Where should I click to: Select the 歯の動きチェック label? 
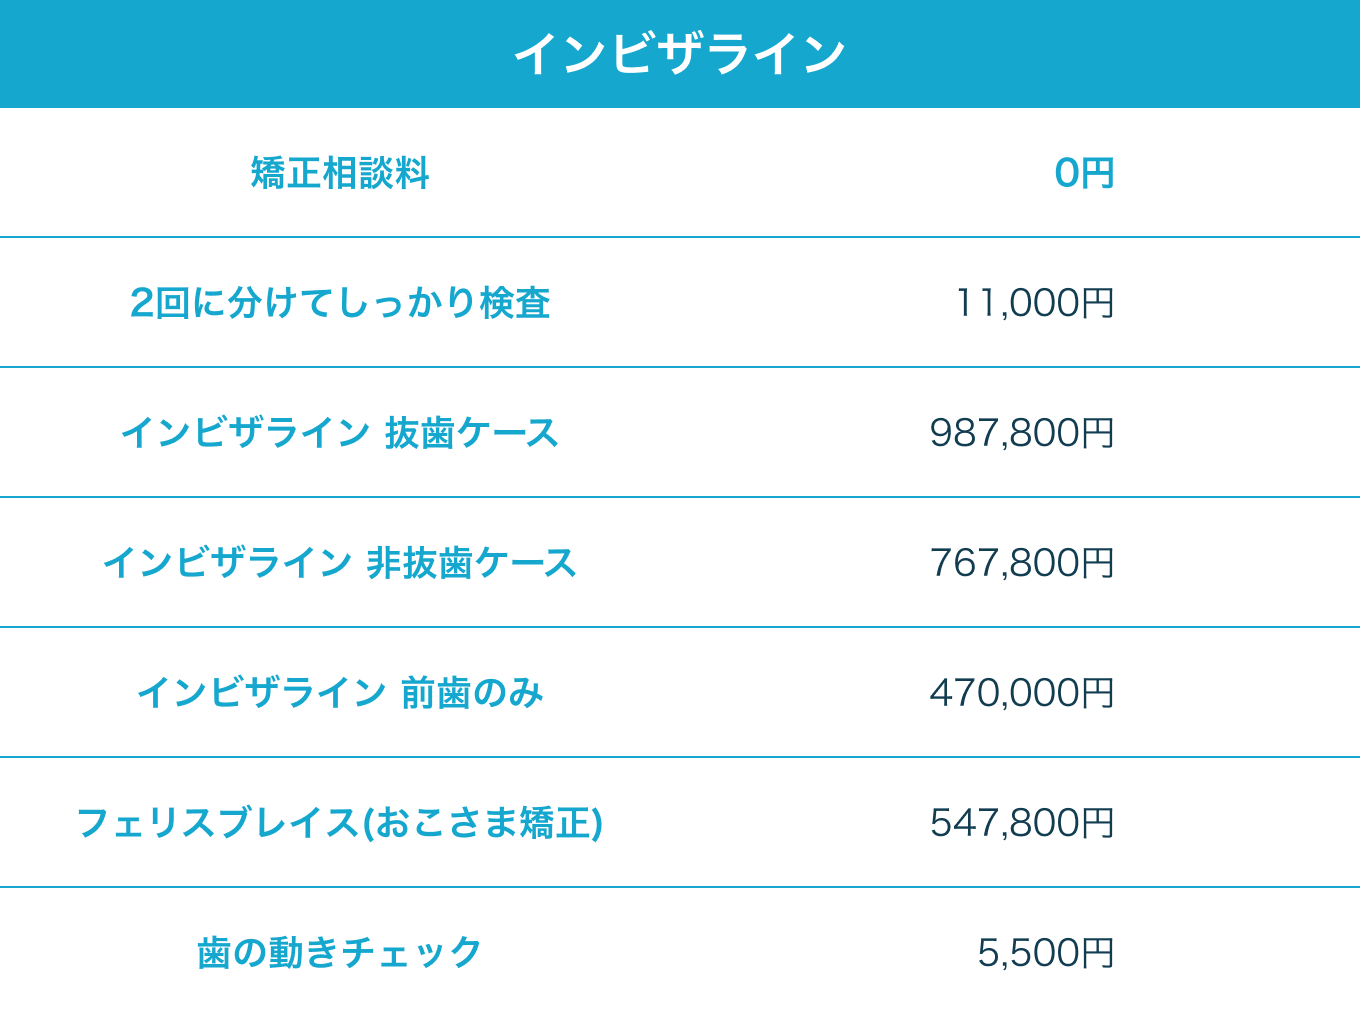(340, 953)
